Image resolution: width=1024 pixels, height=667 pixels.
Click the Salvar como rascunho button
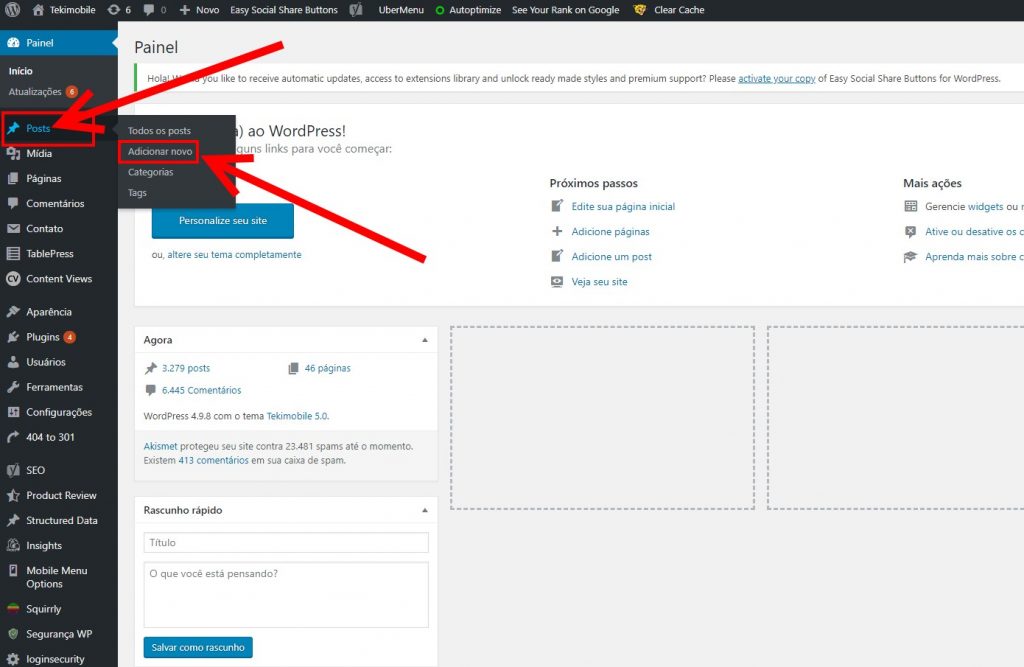tap(197, 647)
